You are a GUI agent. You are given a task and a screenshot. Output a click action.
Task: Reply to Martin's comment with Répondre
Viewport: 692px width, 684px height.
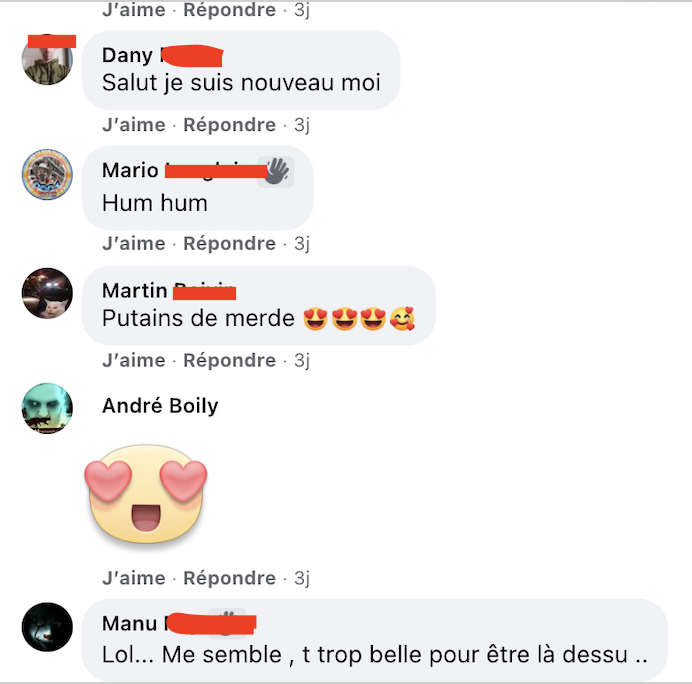[229, 361]
